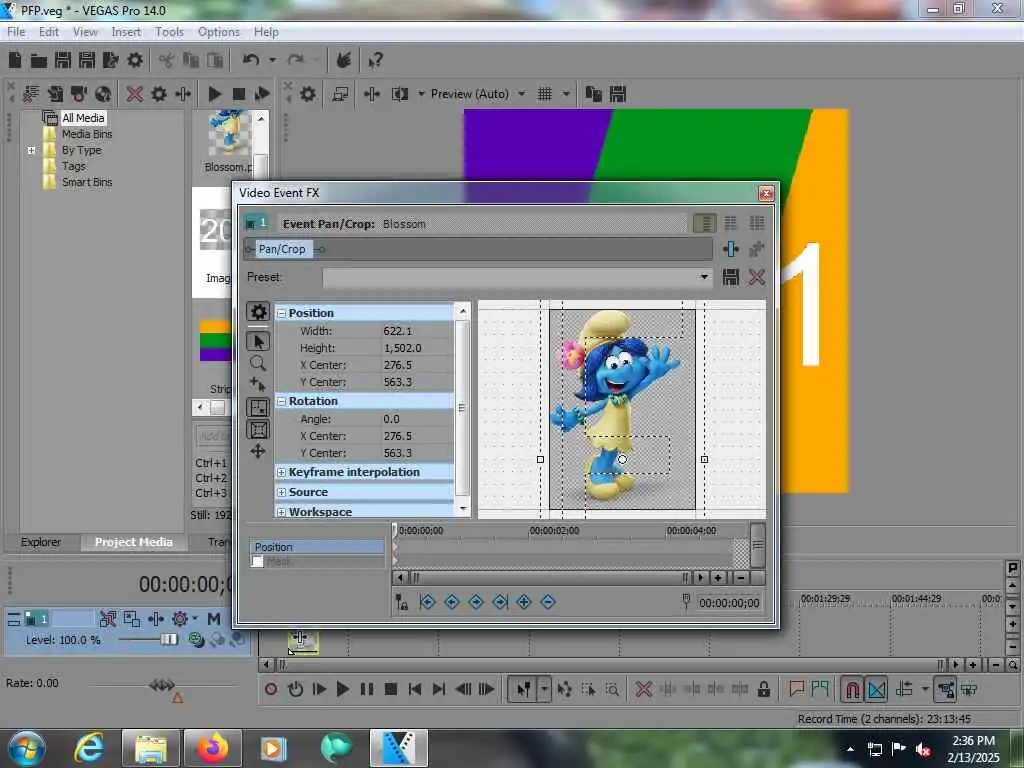
Task: Collapse the Position section
Action: pos(281,313)
